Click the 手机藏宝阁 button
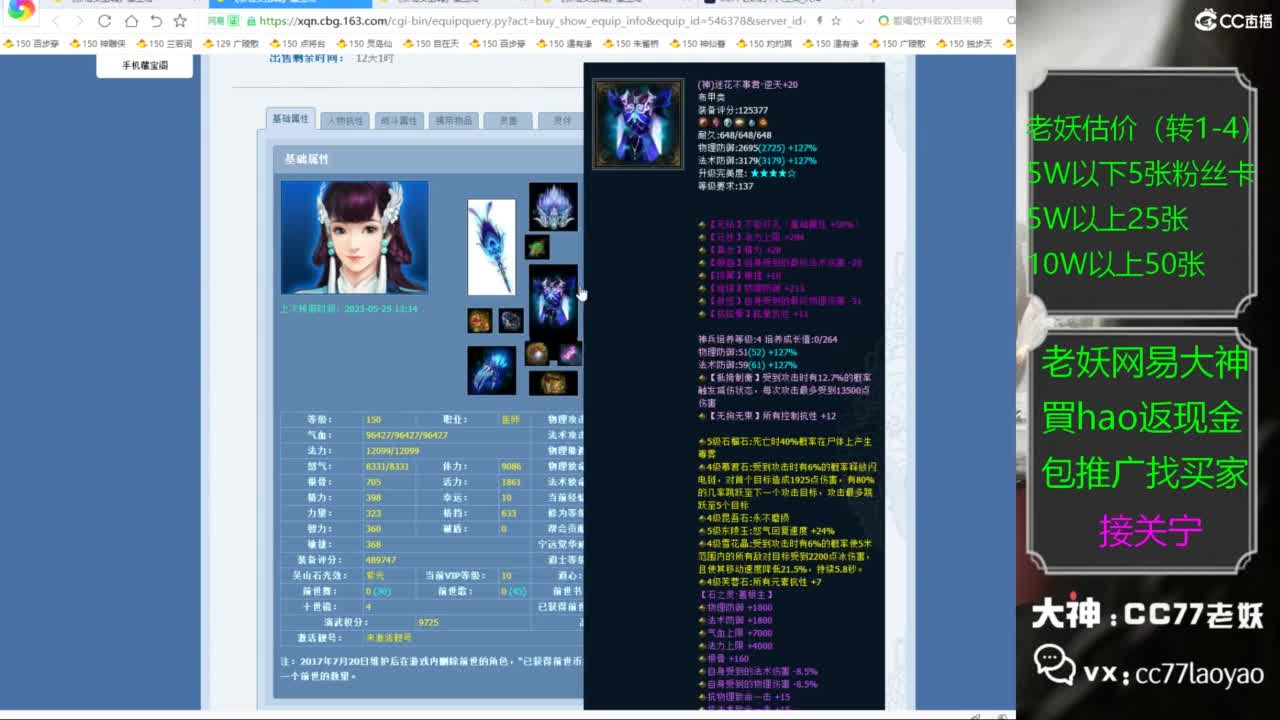 pos(143,63)
